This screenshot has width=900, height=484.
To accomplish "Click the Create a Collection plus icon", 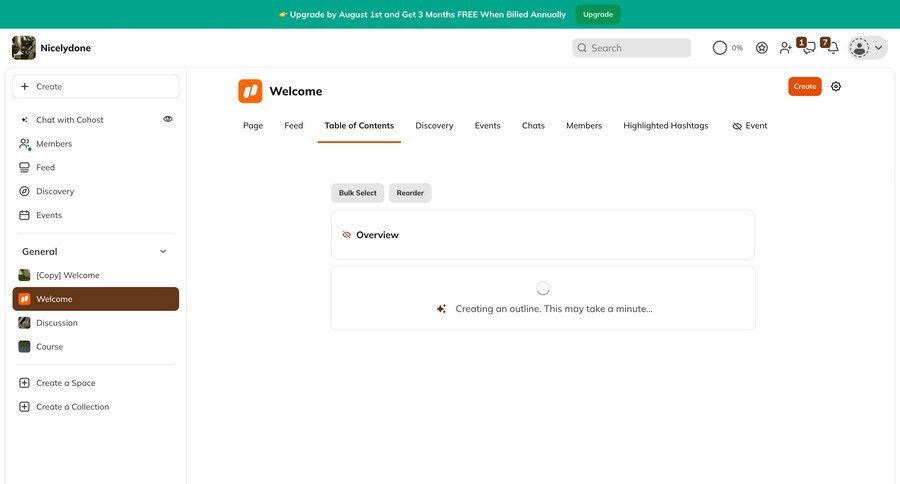I will pos(24,406).
